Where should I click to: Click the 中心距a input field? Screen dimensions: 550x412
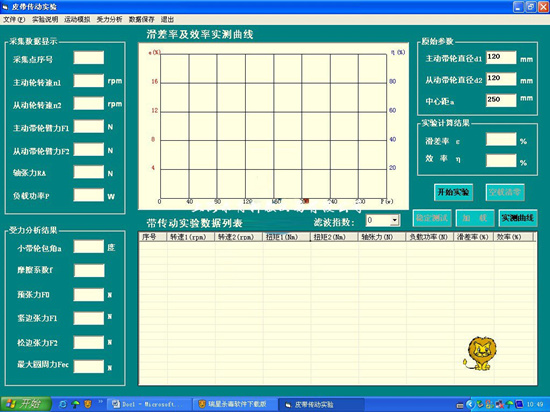(x=501, y=100)
